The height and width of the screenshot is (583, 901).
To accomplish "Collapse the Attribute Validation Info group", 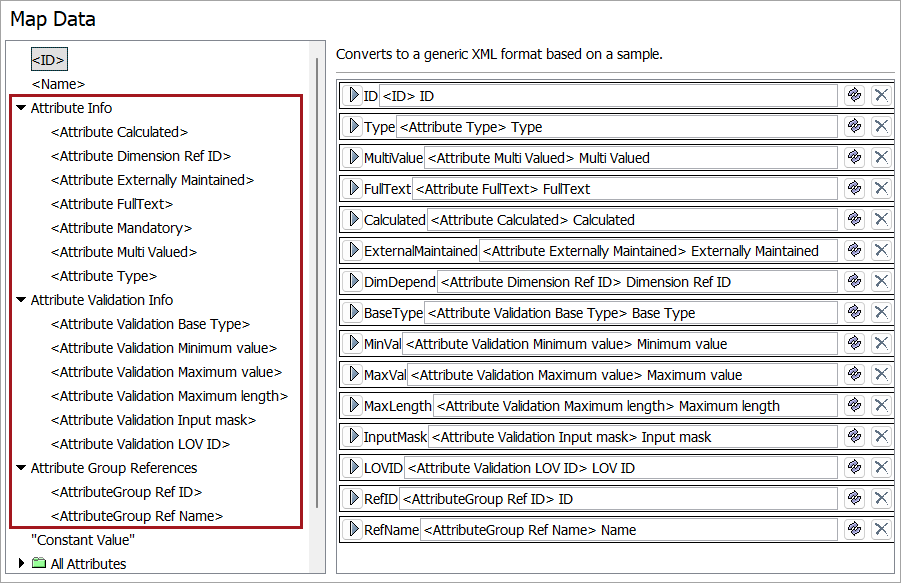I will click(x=21, y=300).
